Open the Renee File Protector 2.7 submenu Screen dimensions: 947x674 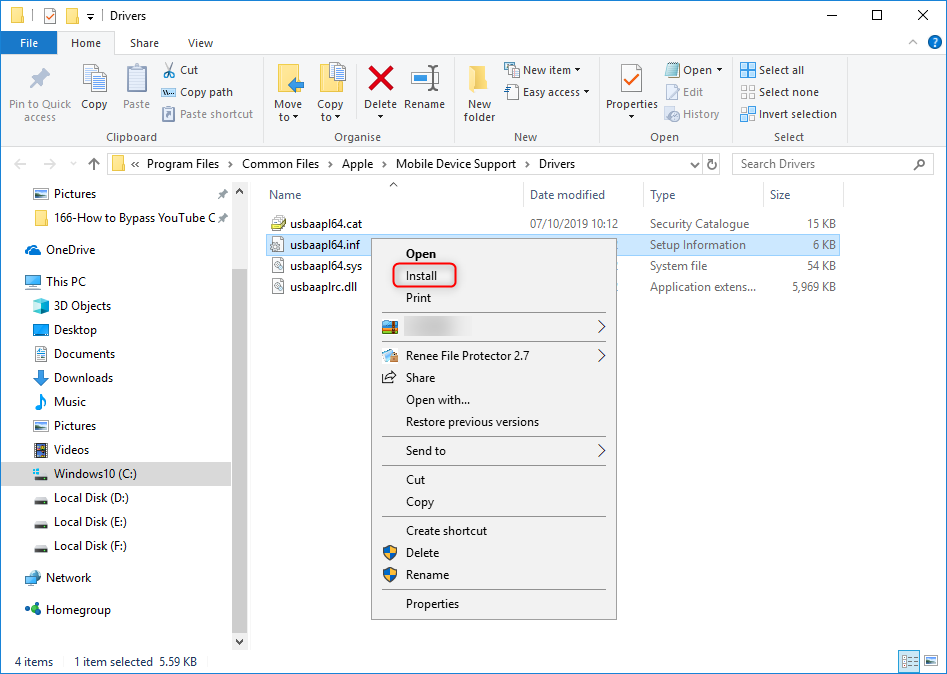click(493, 356)
